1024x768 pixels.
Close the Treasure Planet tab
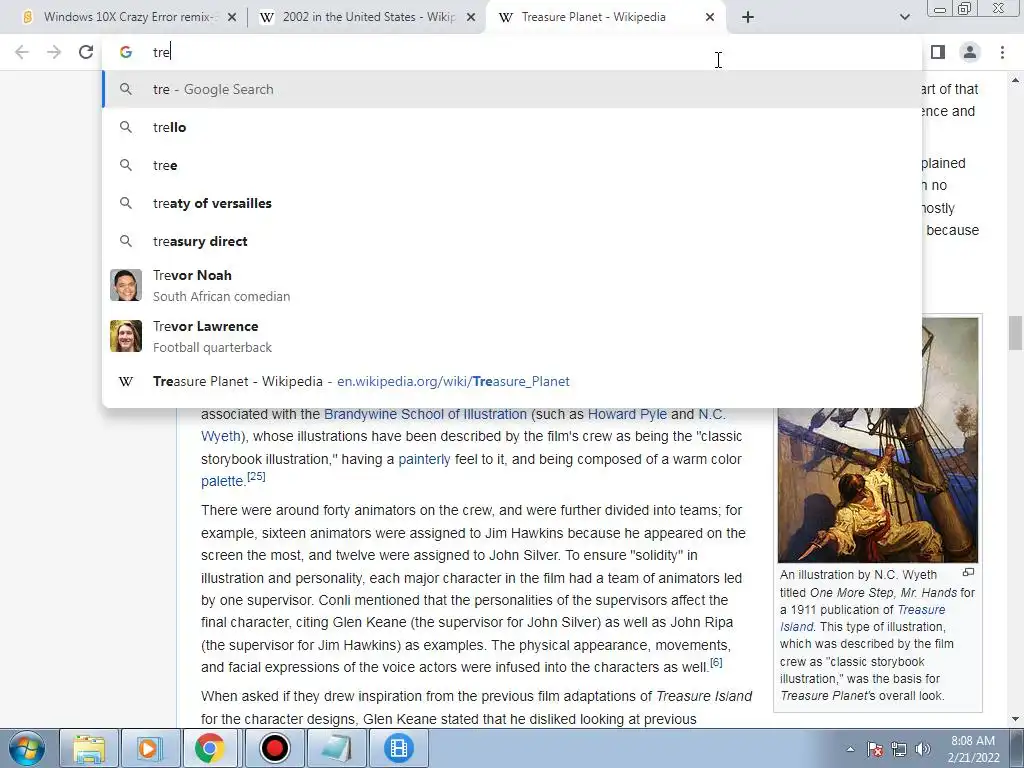[x=710, y=17]
